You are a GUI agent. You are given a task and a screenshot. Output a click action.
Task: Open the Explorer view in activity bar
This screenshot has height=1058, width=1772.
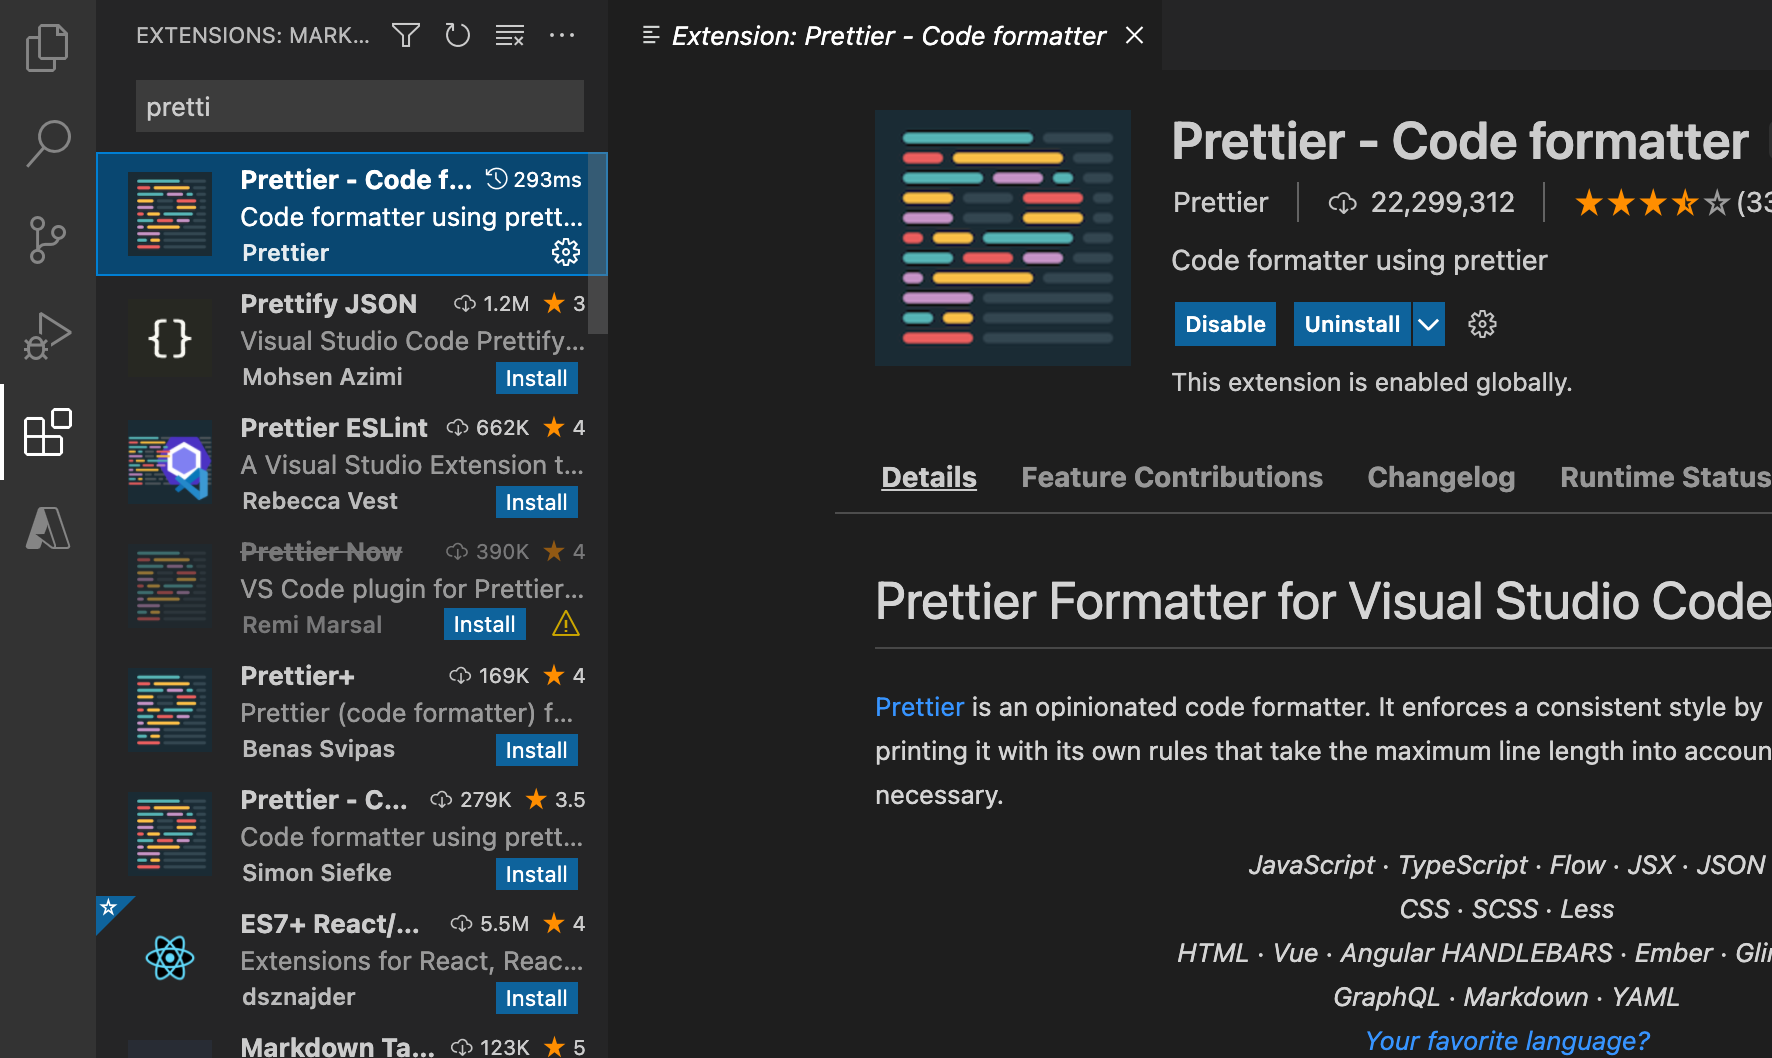pos(47,47)
